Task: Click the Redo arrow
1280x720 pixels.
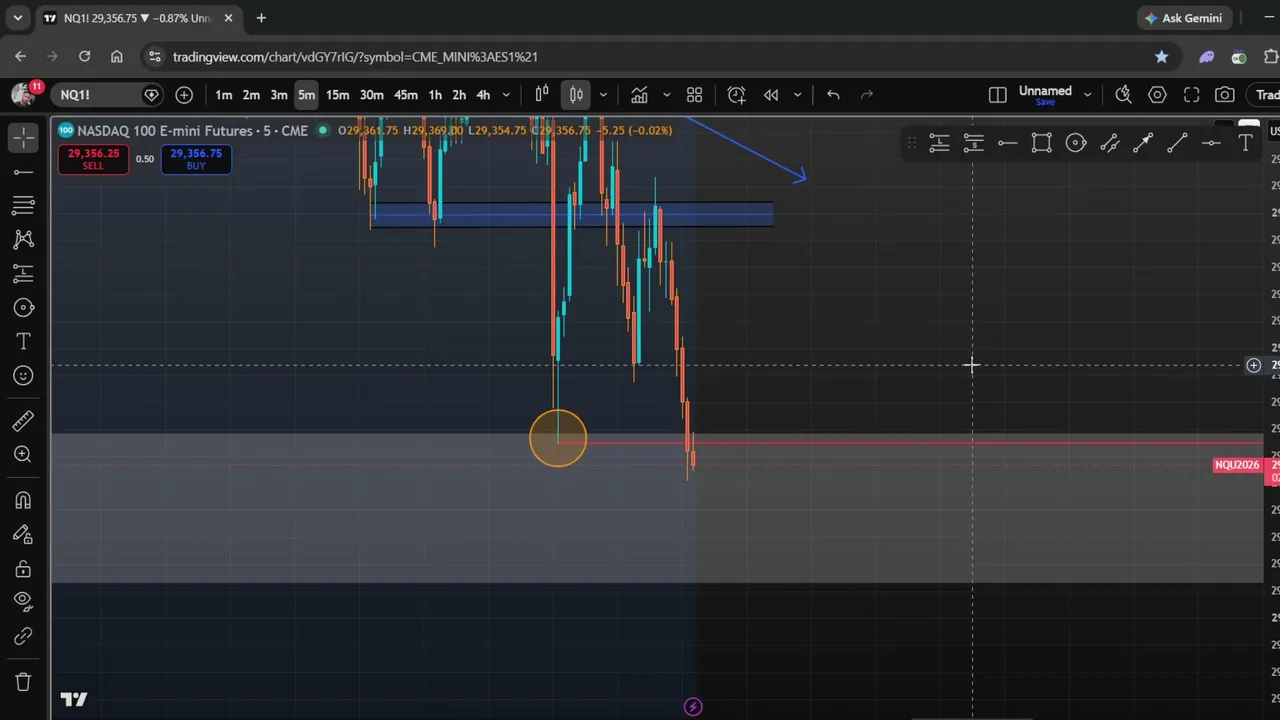Action: (867, 95)
